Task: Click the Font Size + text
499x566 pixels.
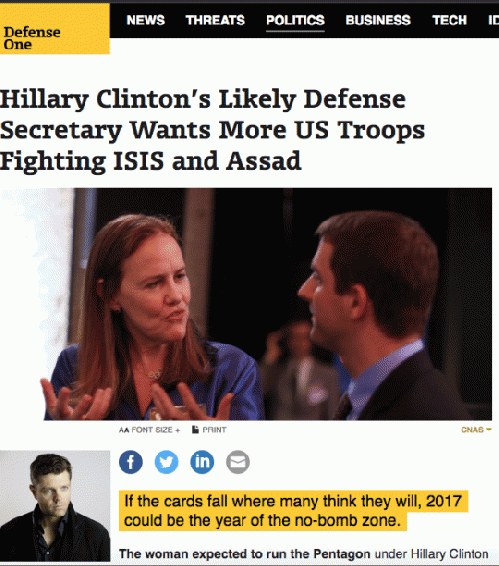Action: click(156, 430)
